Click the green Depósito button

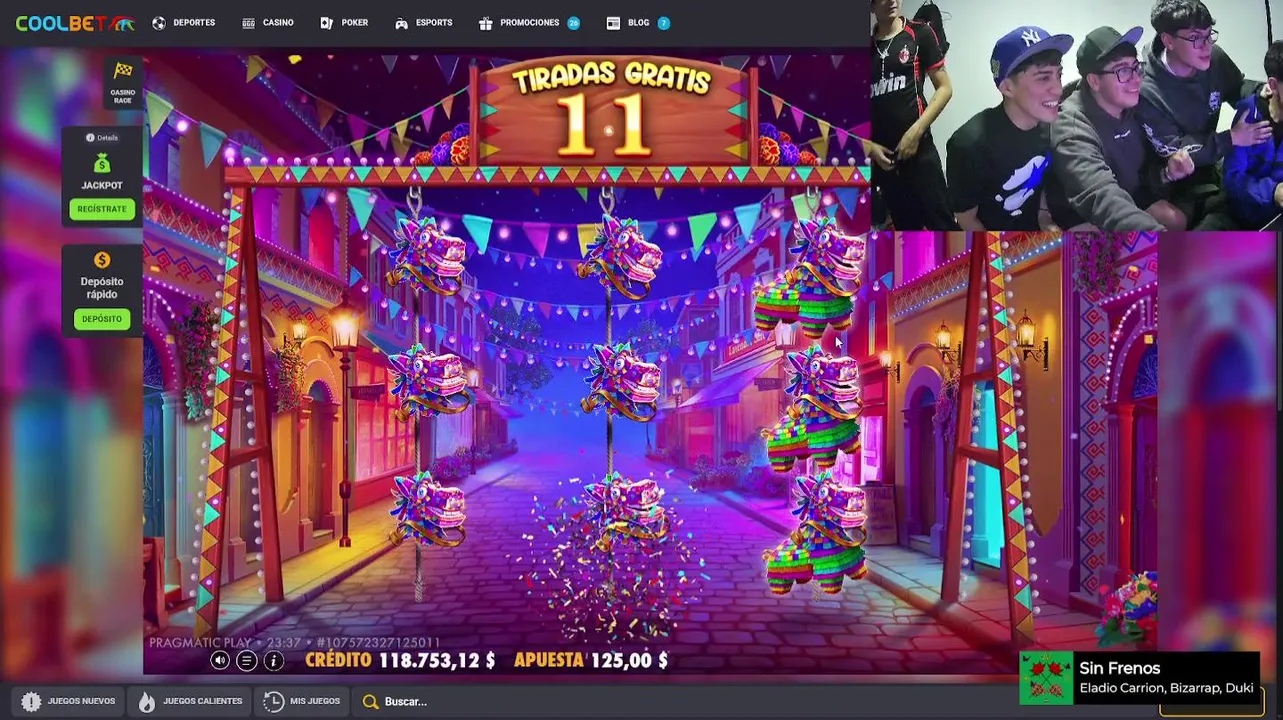[x=102, y=319]
